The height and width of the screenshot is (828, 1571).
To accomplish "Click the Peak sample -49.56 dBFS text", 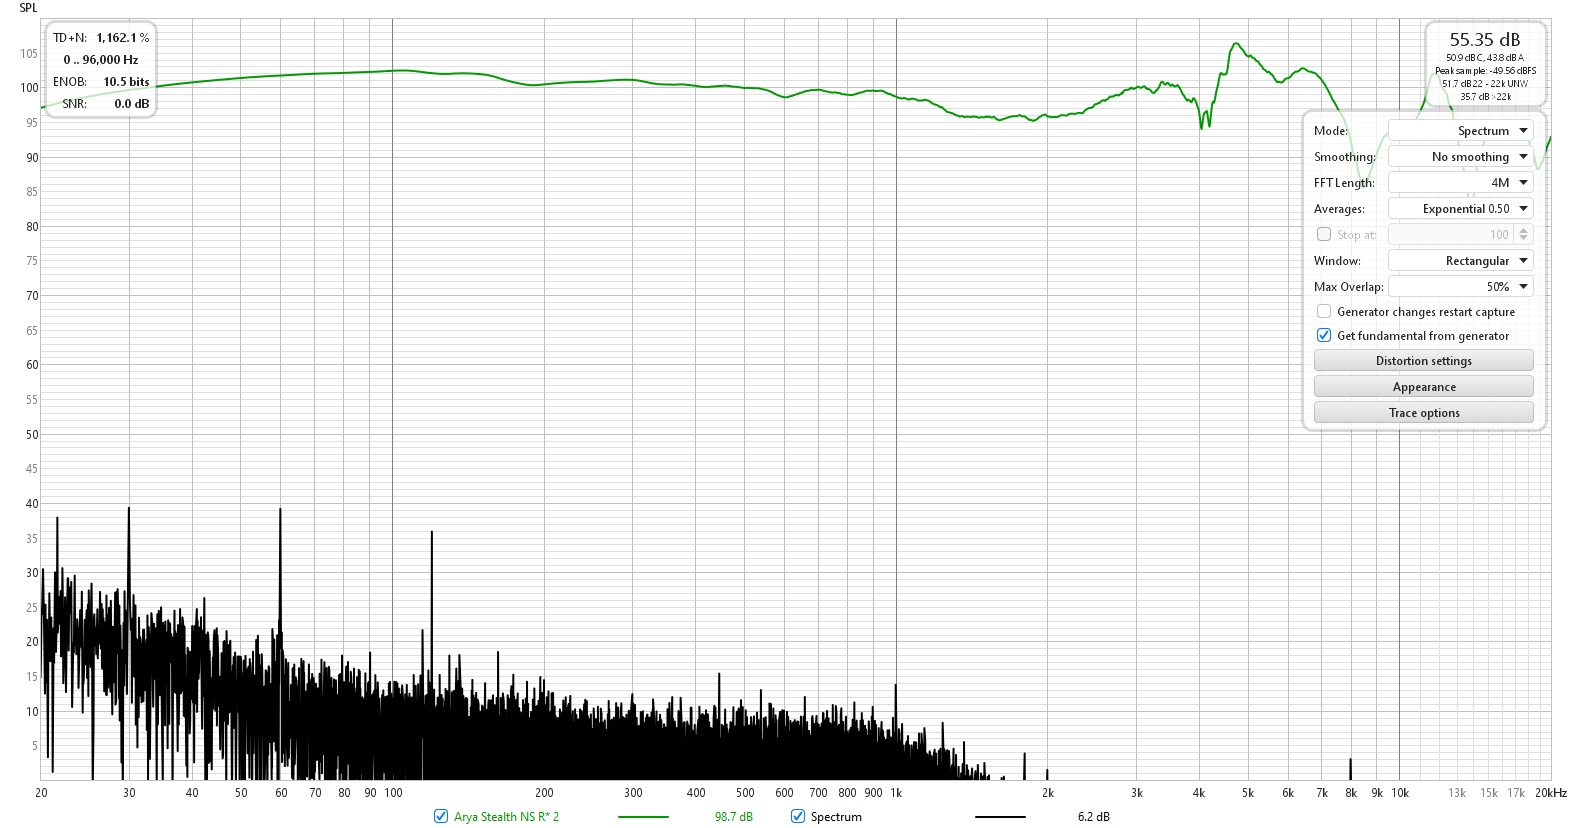I will tap(1485, 71).
